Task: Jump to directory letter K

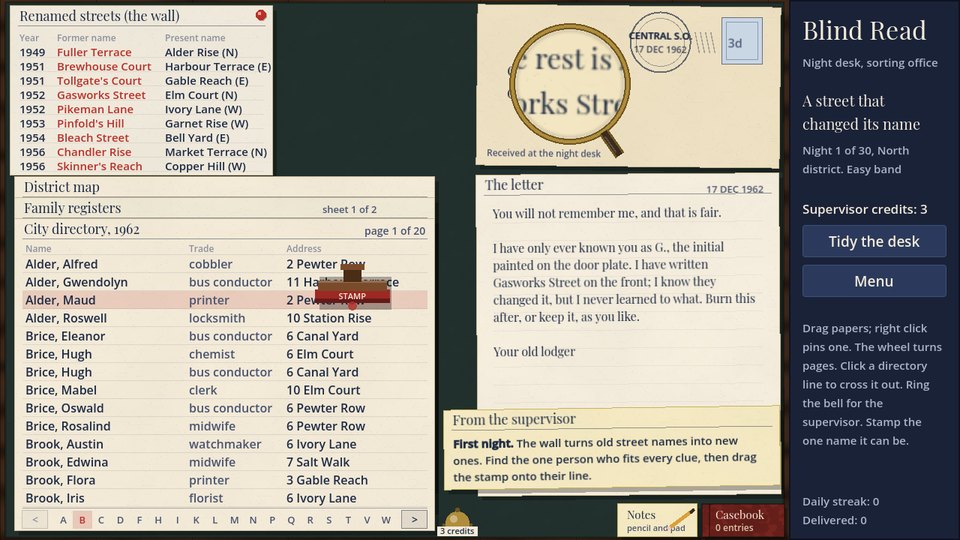Action: click(196, 520)
